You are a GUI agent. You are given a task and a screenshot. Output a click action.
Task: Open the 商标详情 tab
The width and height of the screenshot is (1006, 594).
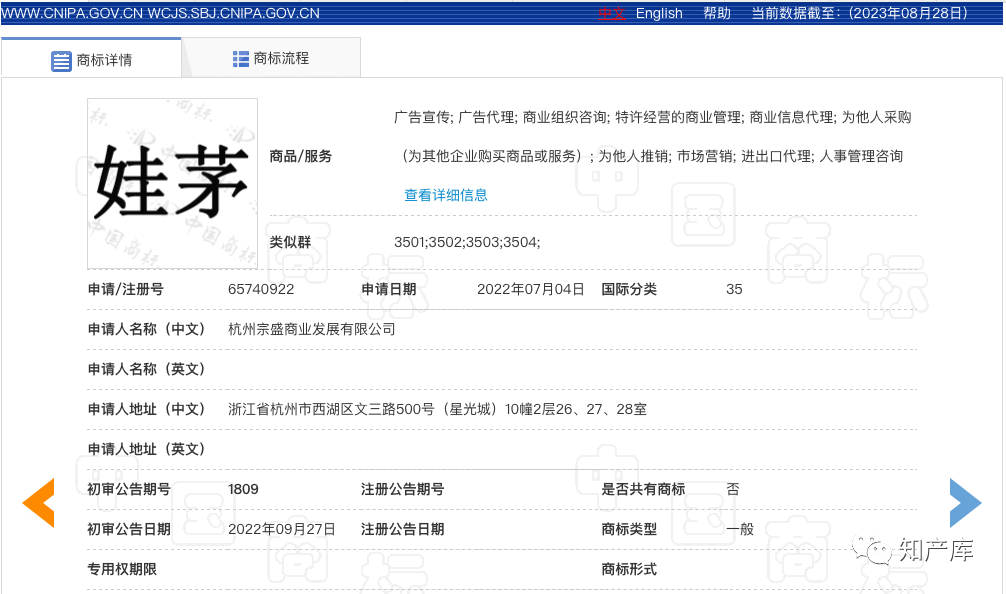pyautogui.click(x=104, y=60)
